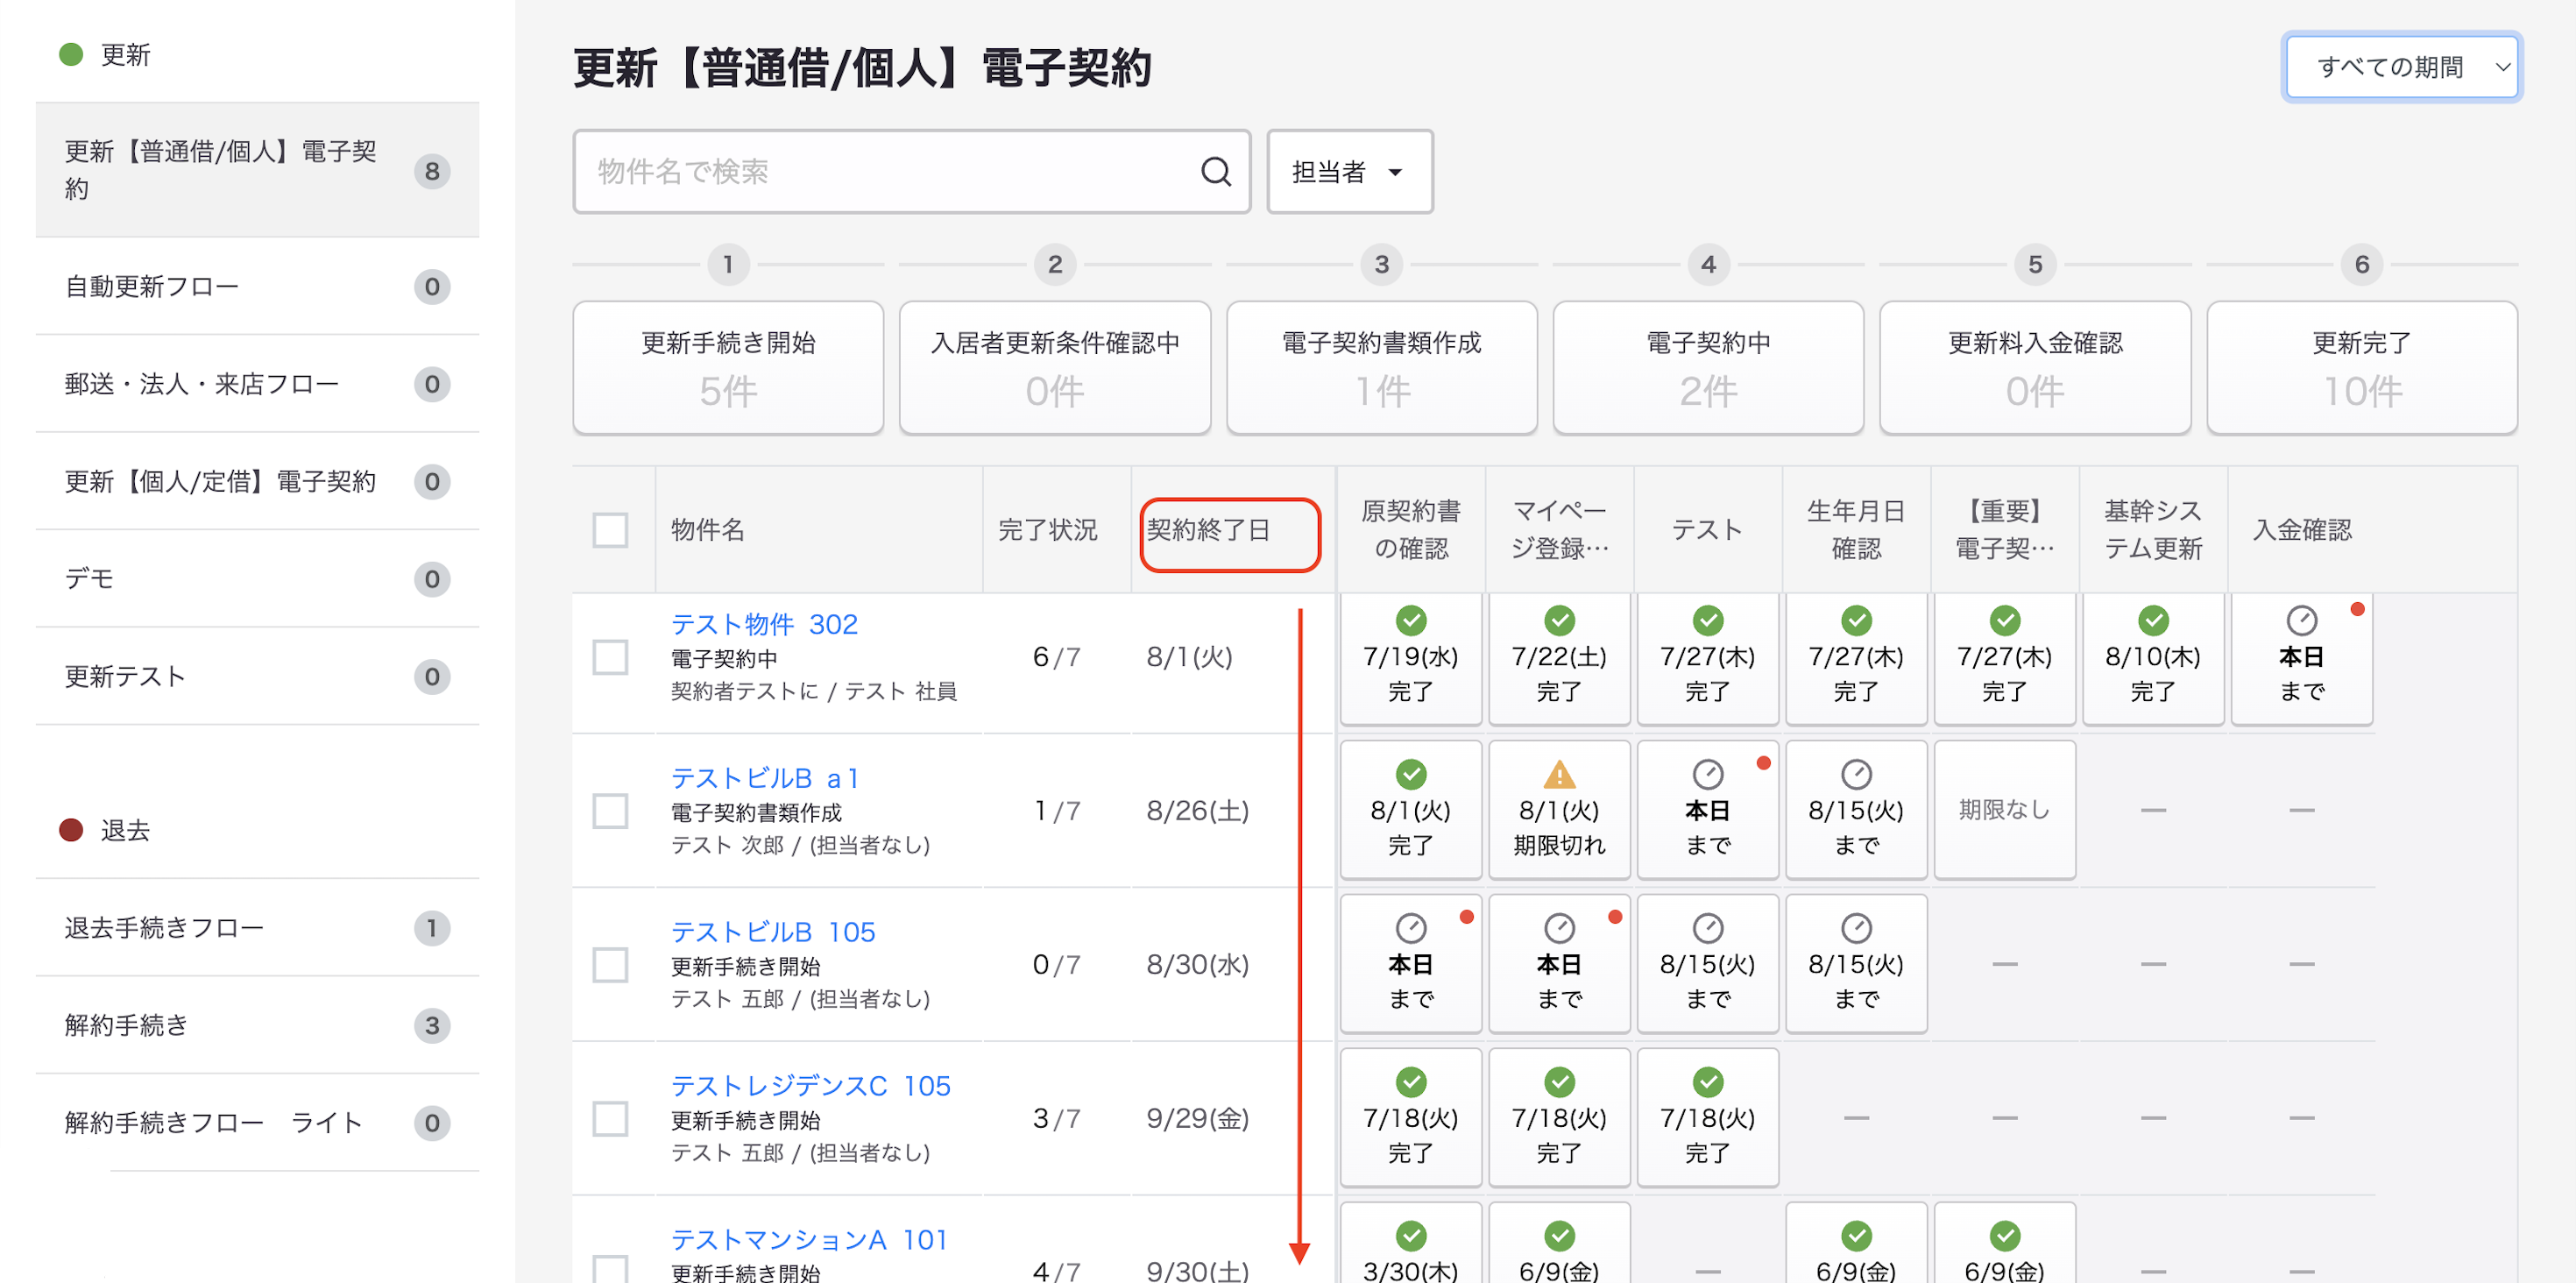Viewport: 2576px width, 1283px height.
Task: Click green check in 原契約書の確認 for テストマンションA 101
Action: tap(1410, 1236)
